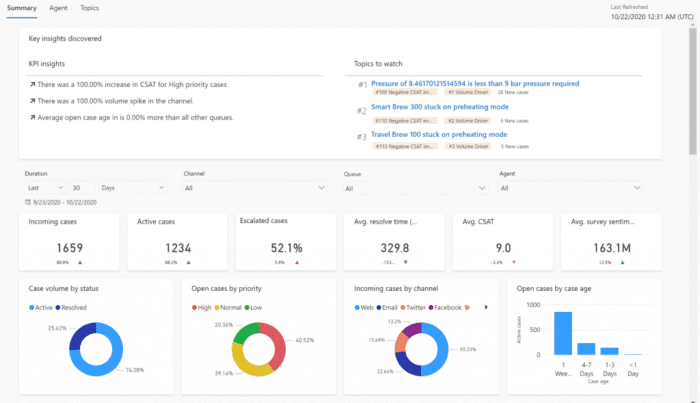Open the Topics tab
Viewport: 700px width, 403px height.
(x=90, y=8)
